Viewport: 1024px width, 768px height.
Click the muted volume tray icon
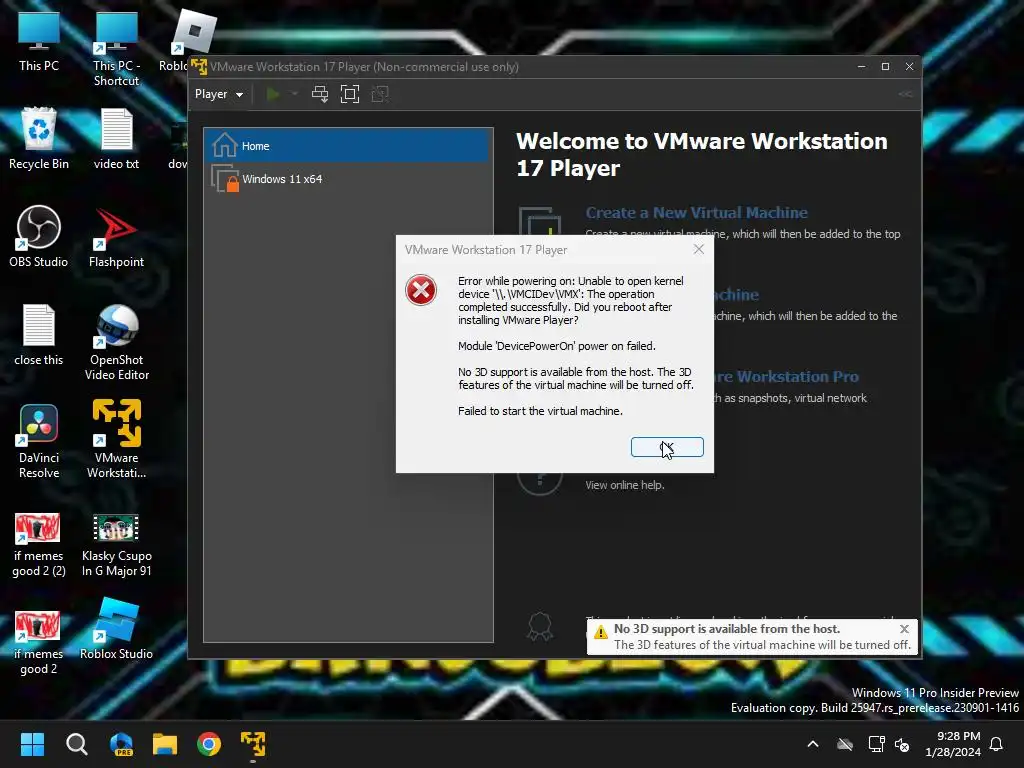pos(902,744)
